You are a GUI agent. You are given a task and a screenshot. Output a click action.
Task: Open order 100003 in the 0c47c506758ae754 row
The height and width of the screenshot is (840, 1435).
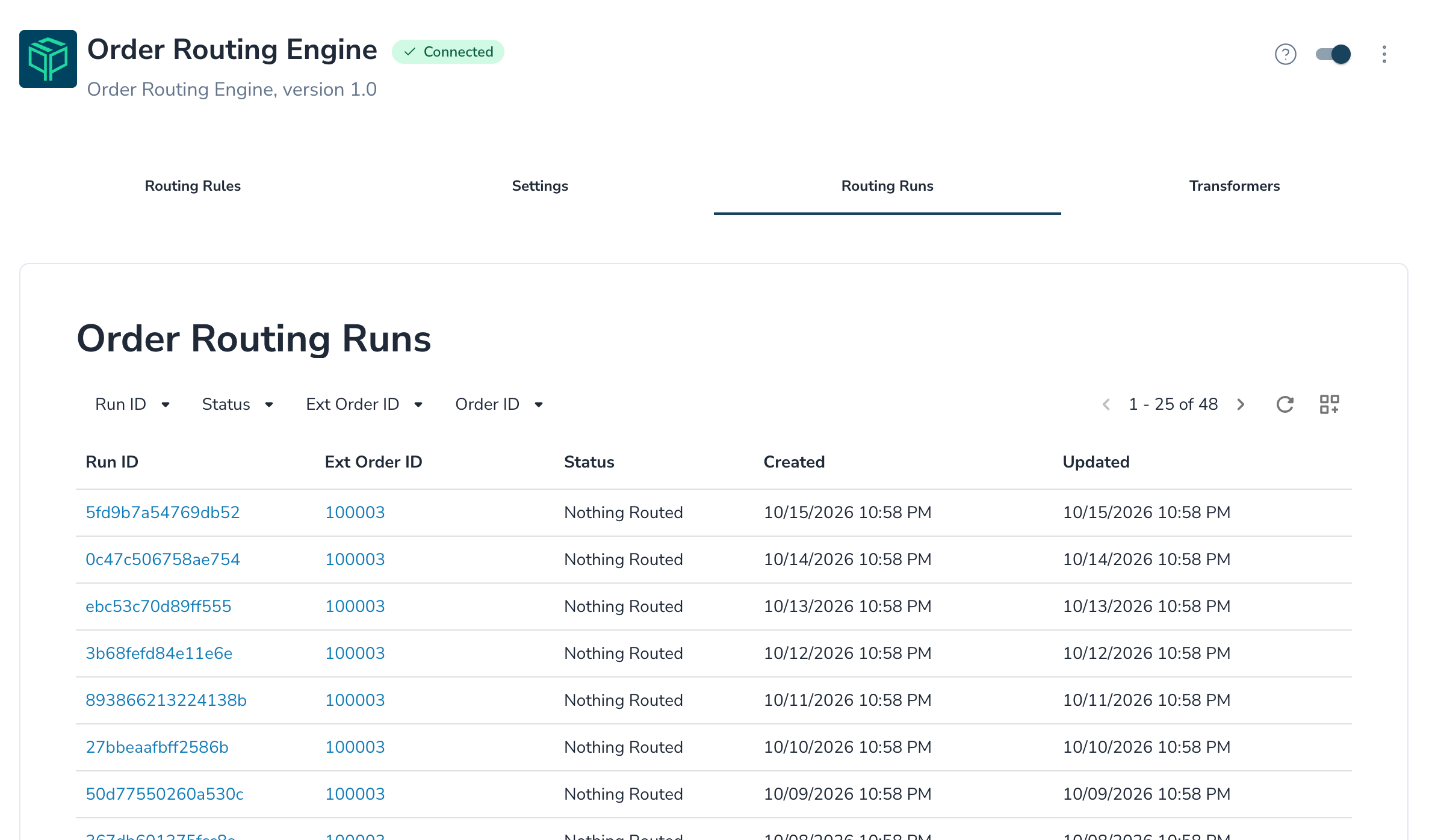[355, 560]
